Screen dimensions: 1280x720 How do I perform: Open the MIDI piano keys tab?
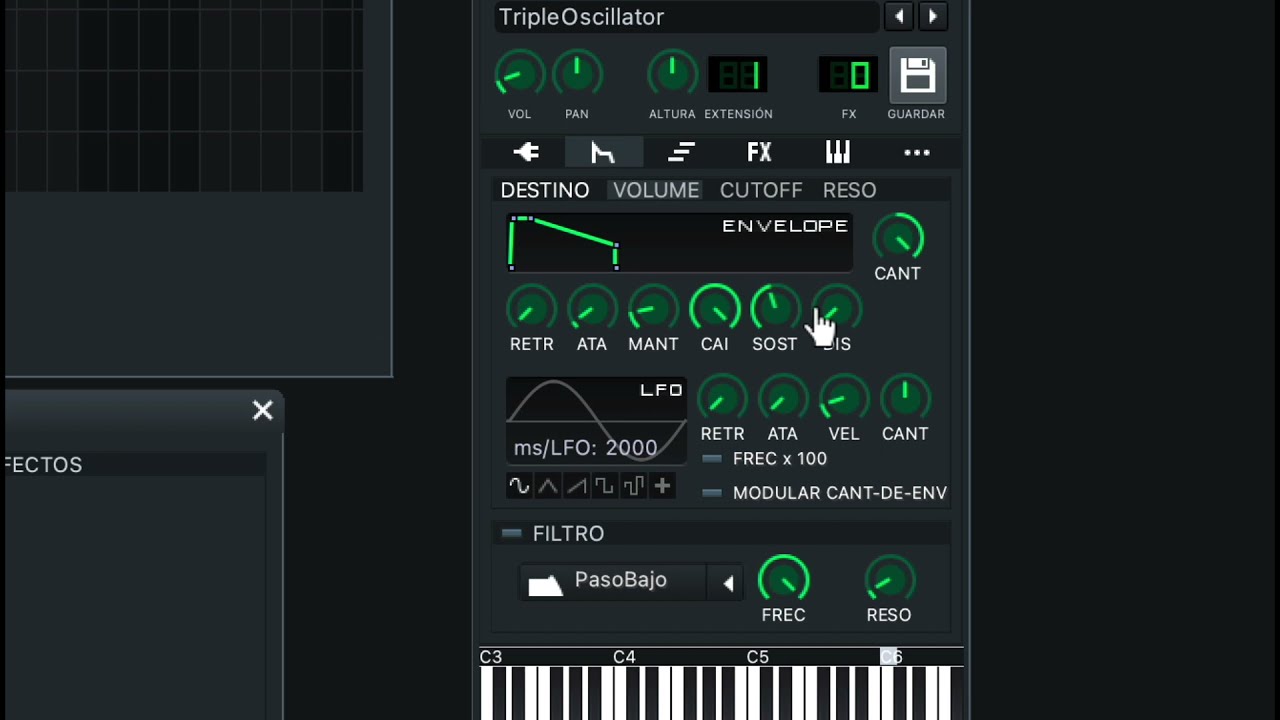[837, 152]
